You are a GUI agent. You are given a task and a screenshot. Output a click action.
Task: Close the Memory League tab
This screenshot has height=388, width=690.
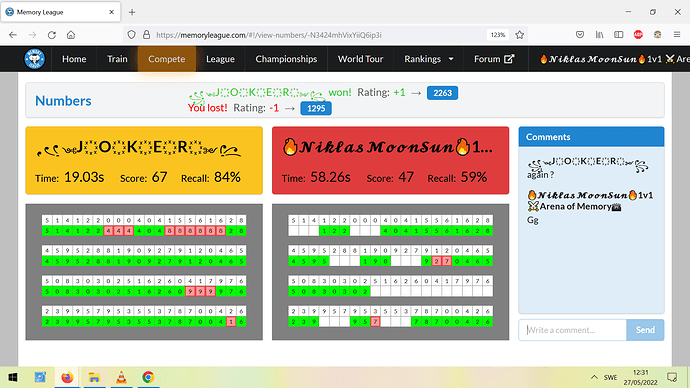pos(112,12)
